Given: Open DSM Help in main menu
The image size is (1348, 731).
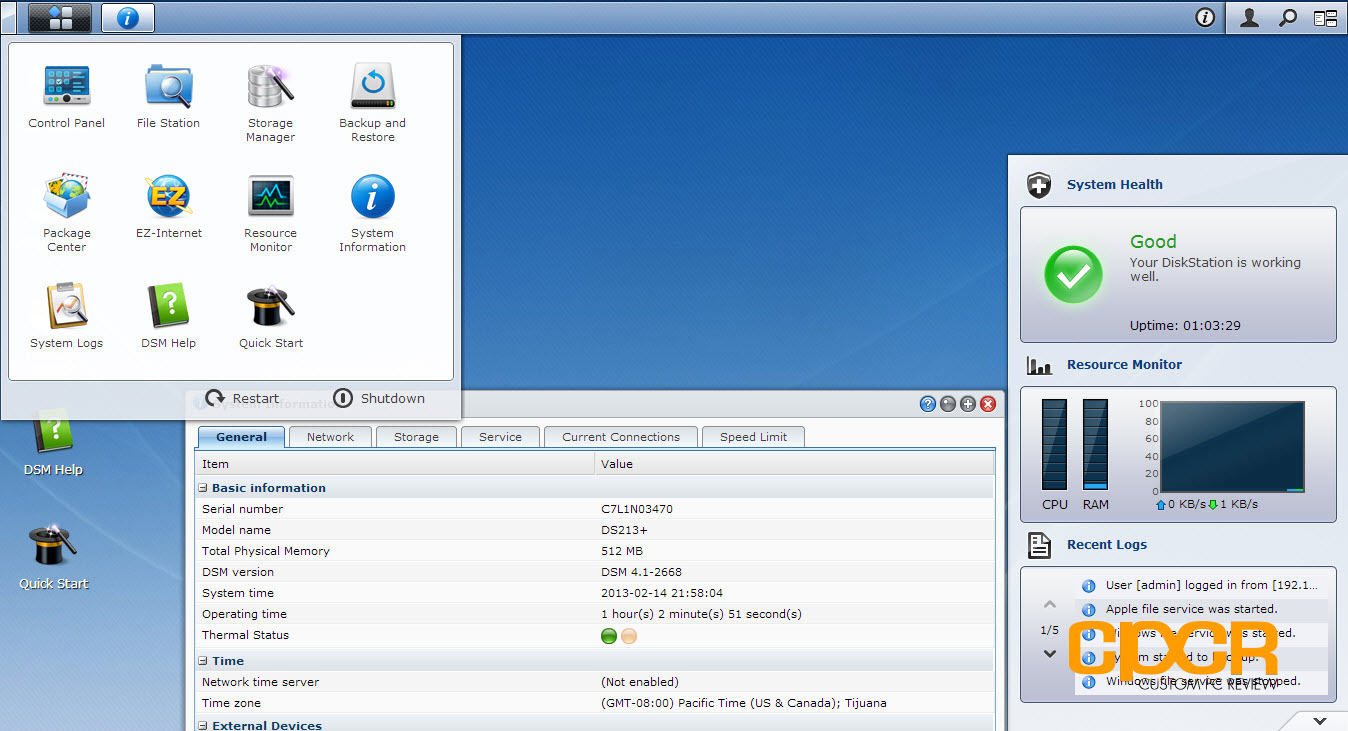Looking at the screenshot, I should (169, 317).
